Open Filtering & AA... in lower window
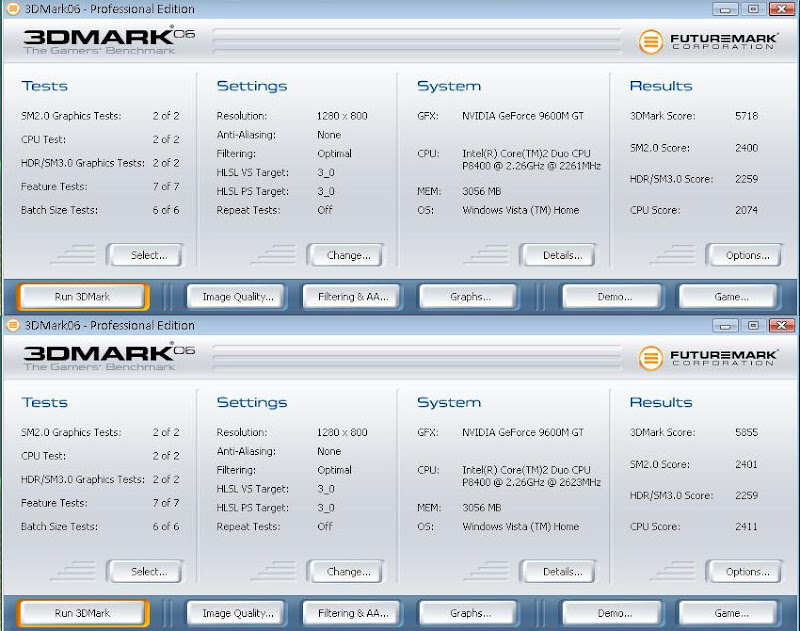The height and width of the screenshot is (631, 800). click(353, 613)
